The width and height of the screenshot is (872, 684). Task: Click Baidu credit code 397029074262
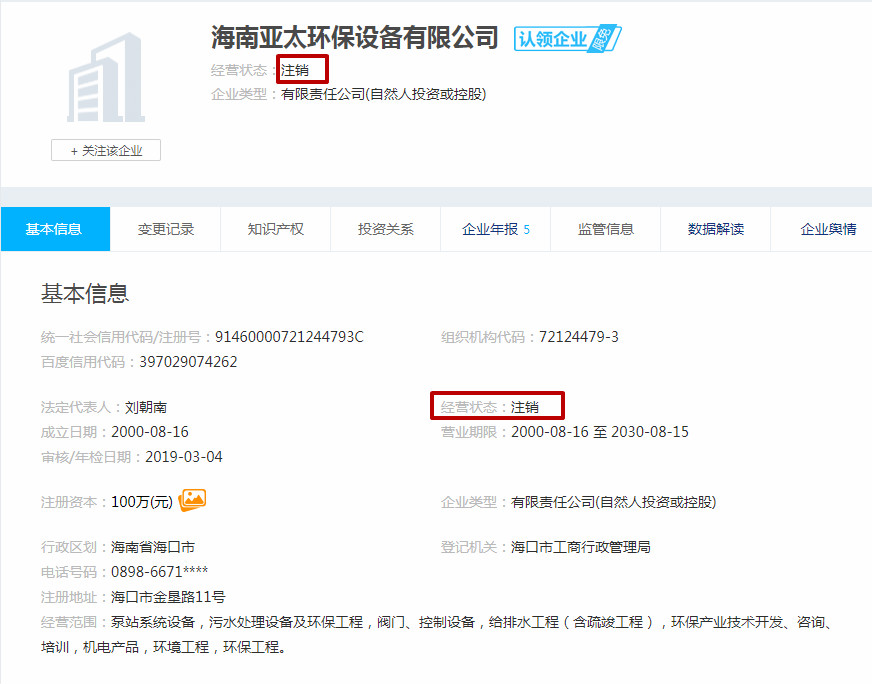[x=188, y=362]
